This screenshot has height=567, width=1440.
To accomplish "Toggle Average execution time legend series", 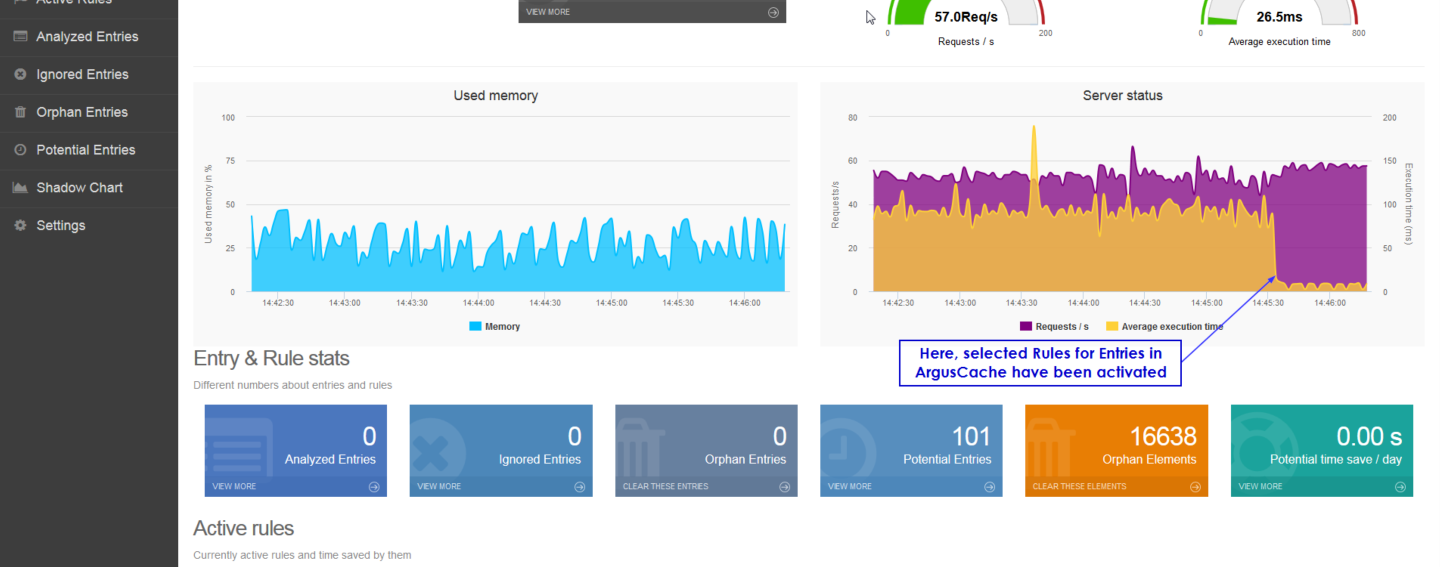I will tap(1164, 326).
